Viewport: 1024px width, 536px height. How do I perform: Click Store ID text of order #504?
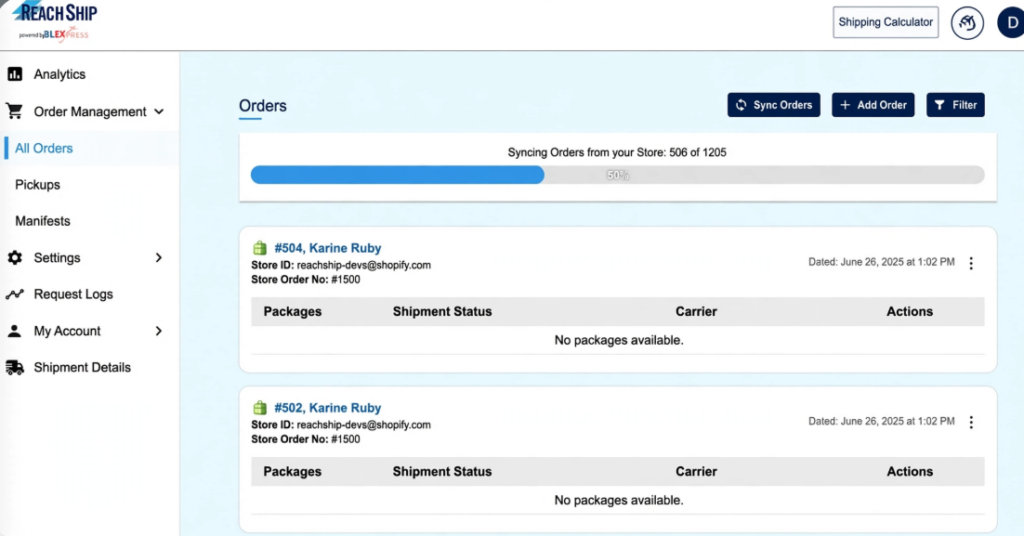pos(341,265)
